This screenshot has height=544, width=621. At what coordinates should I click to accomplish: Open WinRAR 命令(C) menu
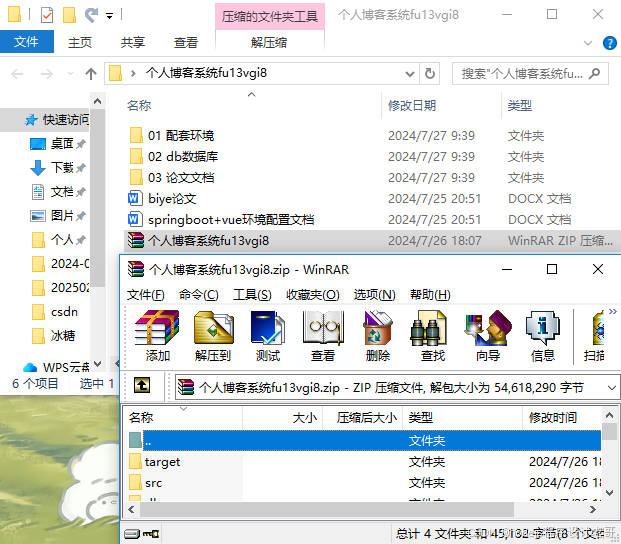point(199,295)
